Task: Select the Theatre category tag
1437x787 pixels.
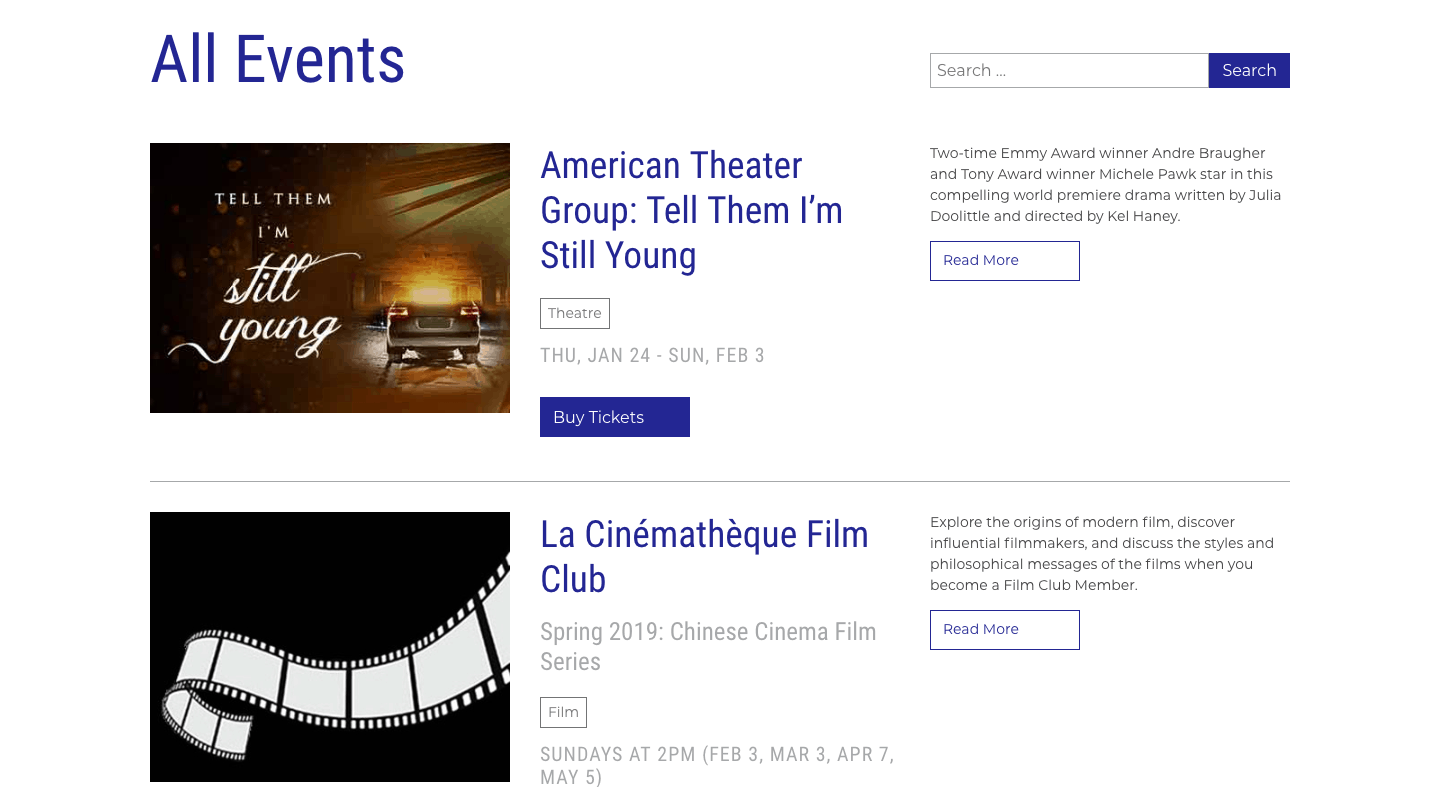Action: pyautogui.click(x=575, y=313)
